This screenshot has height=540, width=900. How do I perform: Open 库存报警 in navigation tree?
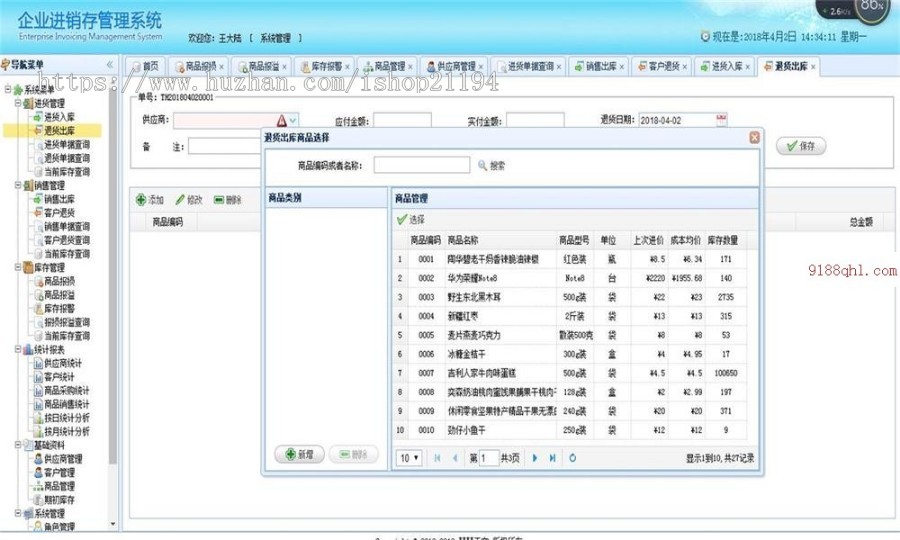[x=59, y=309]
